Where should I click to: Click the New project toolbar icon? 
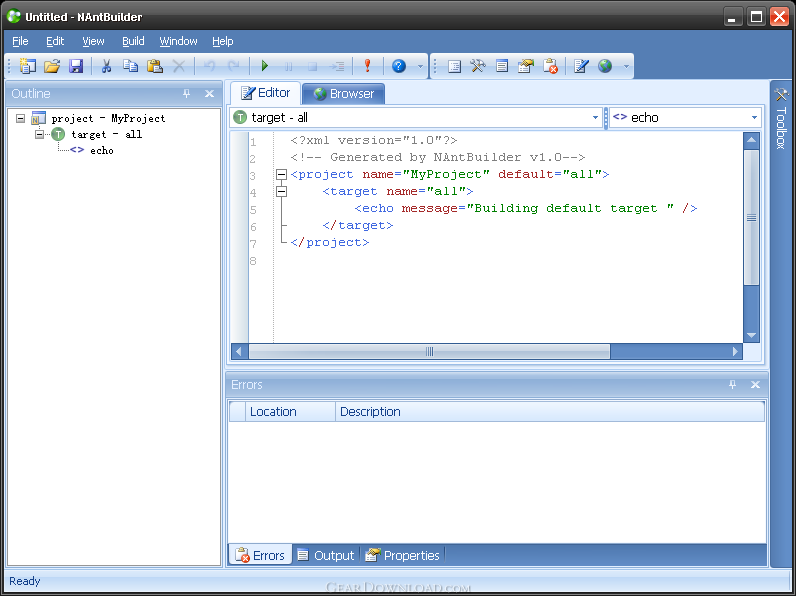(27, 66)
